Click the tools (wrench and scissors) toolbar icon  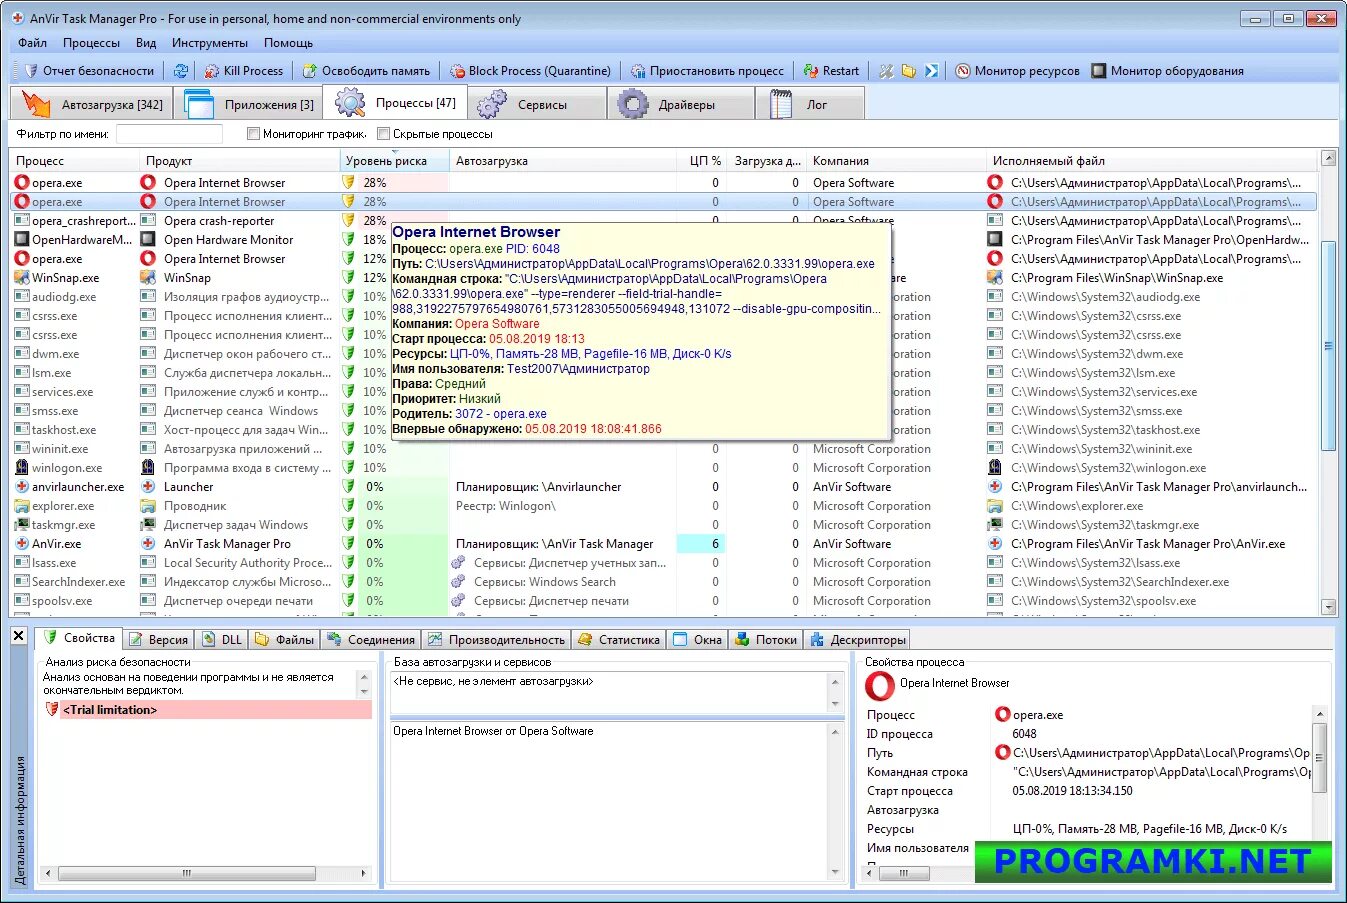(886, 71)
